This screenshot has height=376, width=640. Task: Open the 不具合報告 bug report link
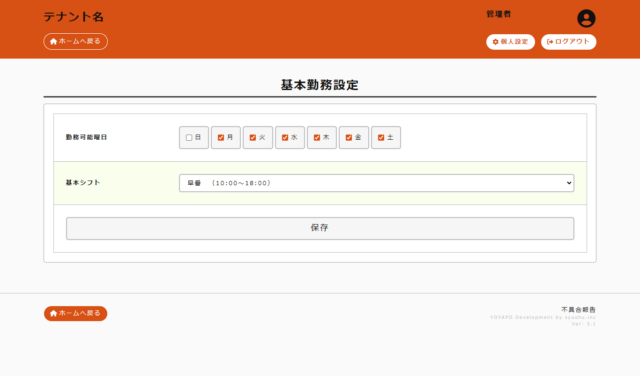tap(578, 309)
